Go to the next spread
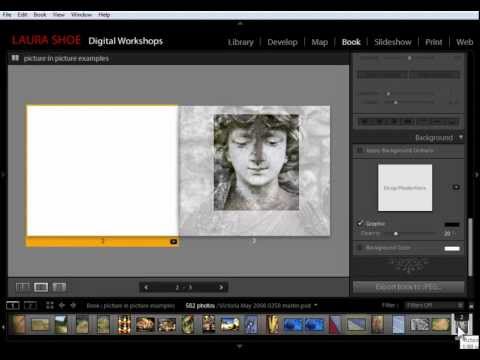The width and height of the screenshot is (480, 360). (221, 287)
